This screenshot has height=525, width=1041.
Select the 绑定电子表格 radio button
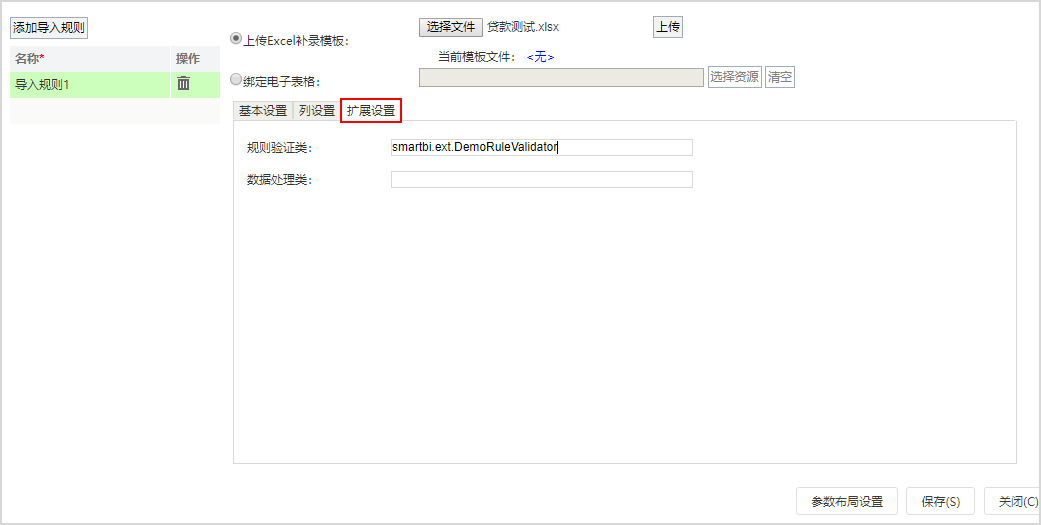[x=236, y=79]
